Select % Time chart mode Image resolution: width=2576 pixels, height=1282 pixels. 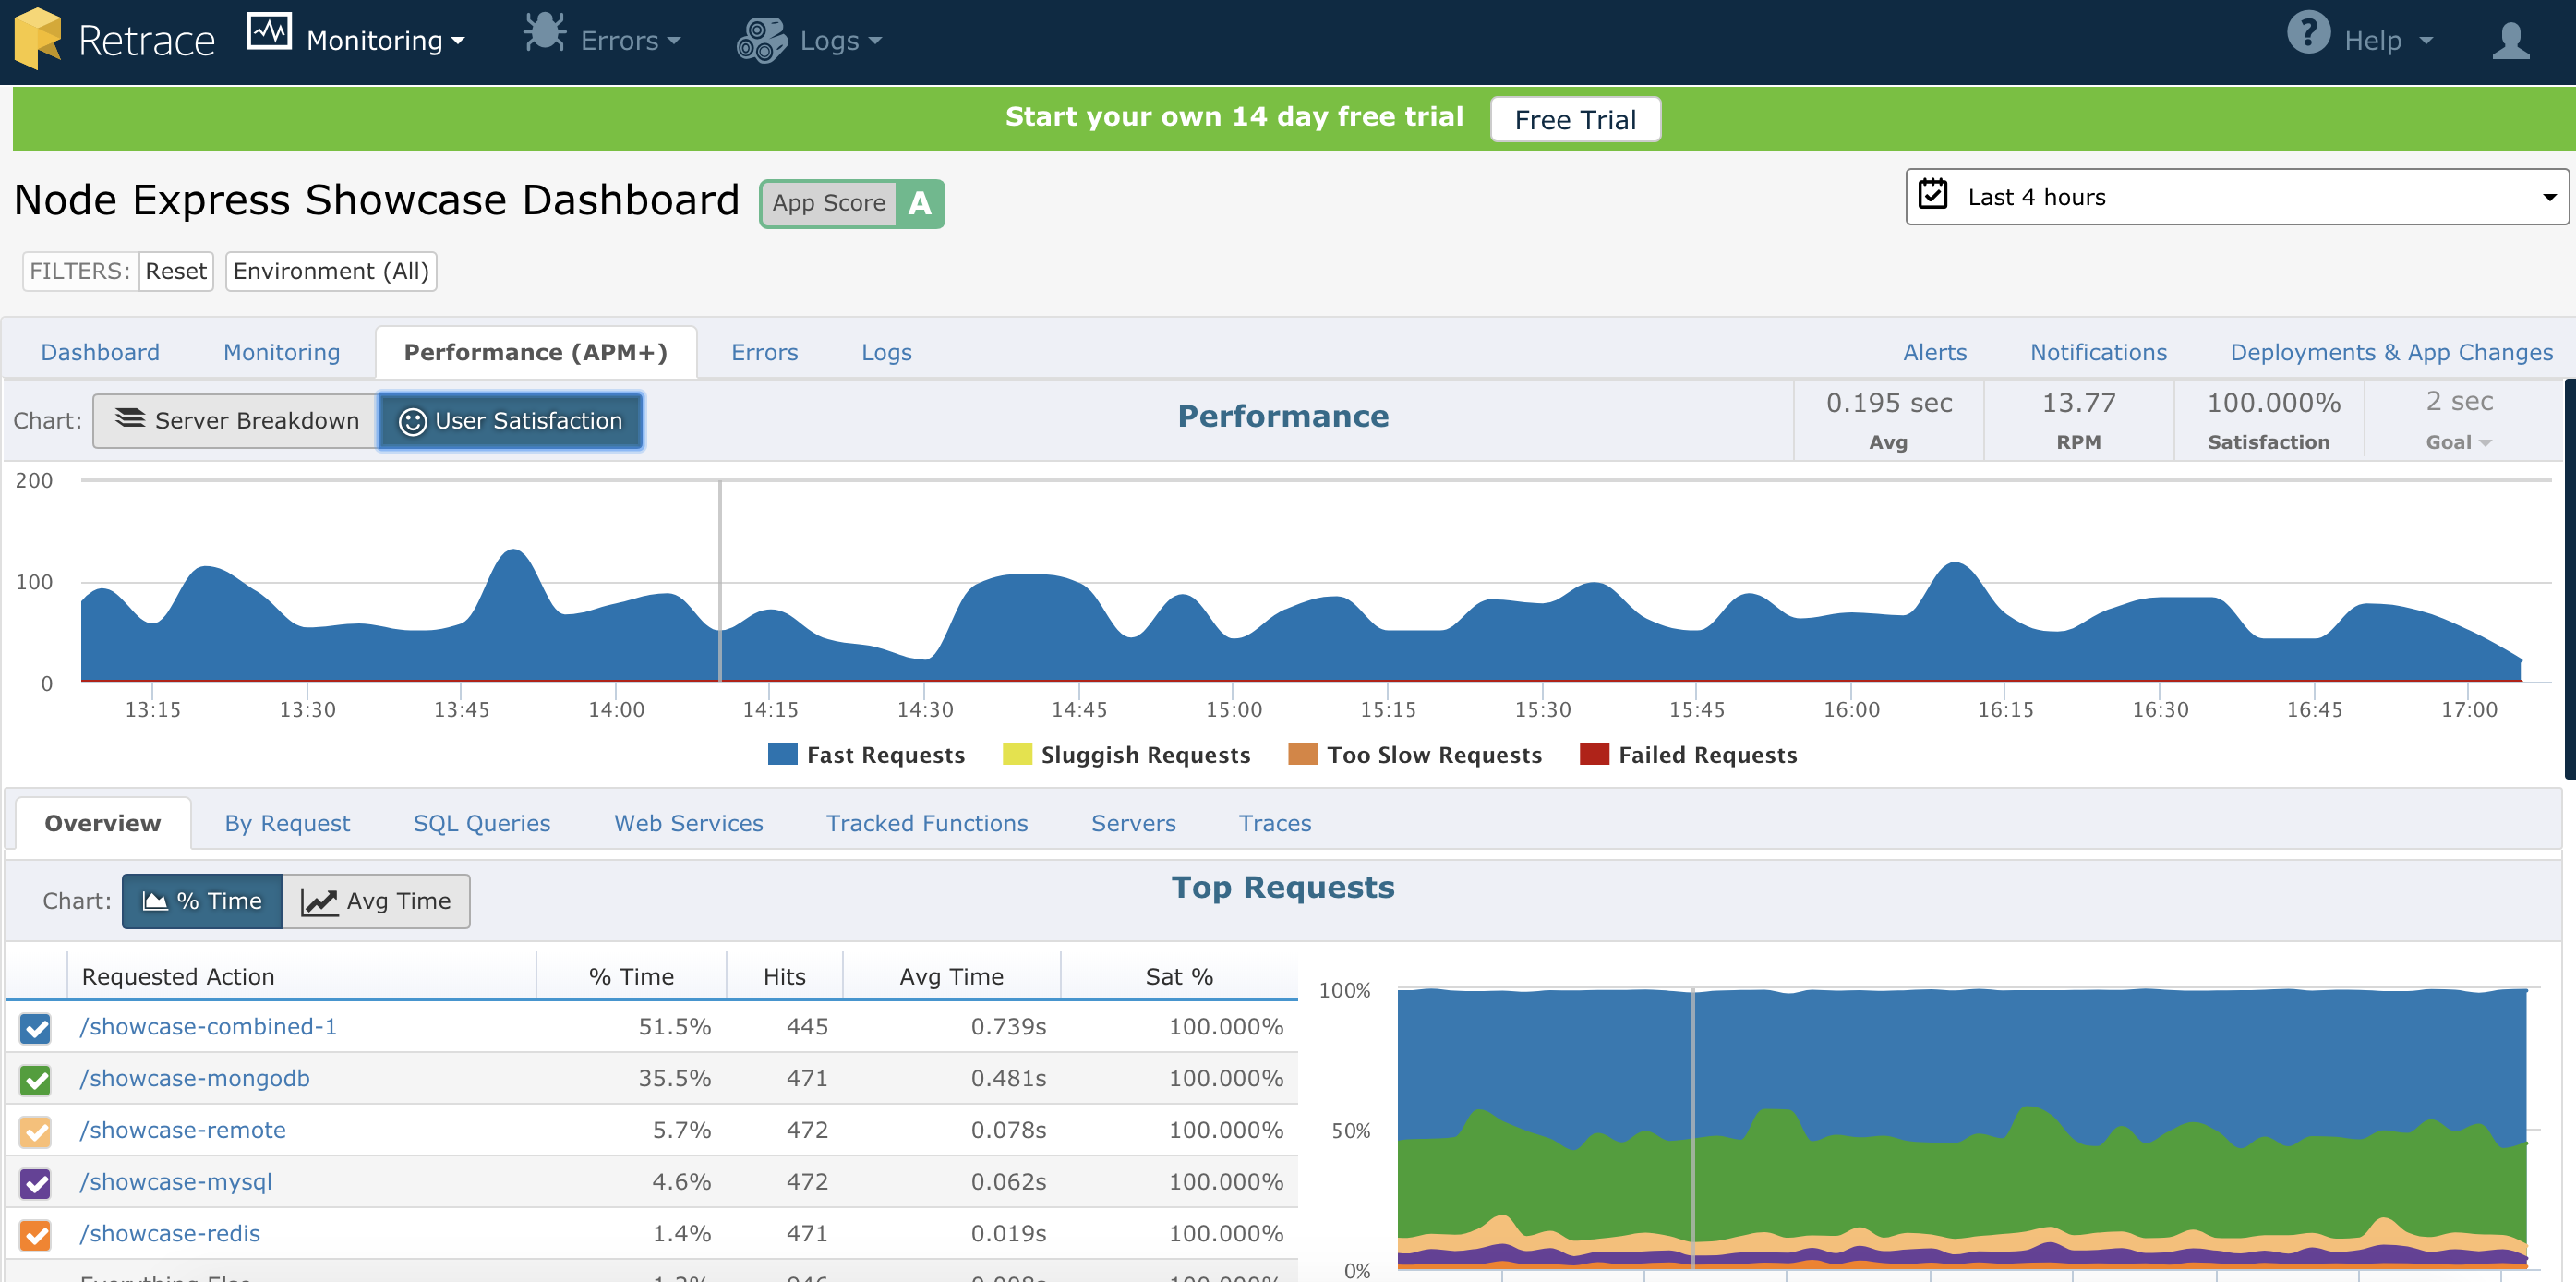click(202, 901)
